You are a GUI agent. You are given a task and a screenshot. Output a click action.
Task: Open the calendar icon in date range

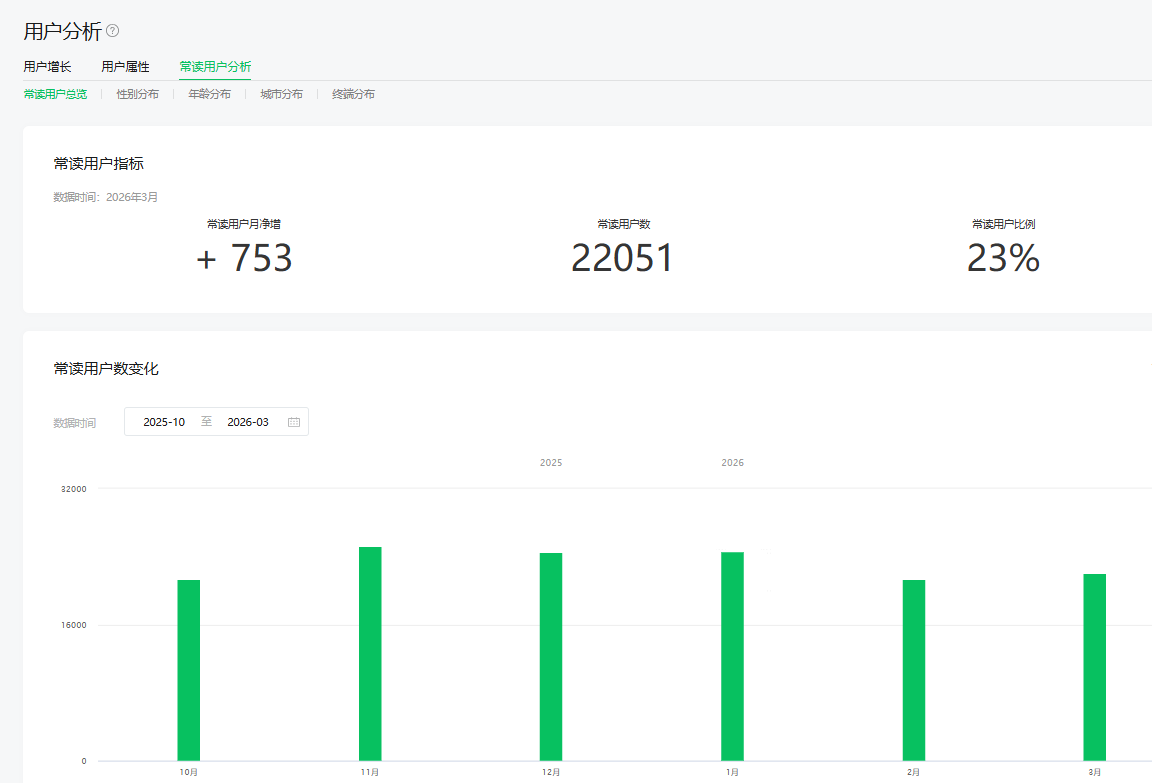294,422
